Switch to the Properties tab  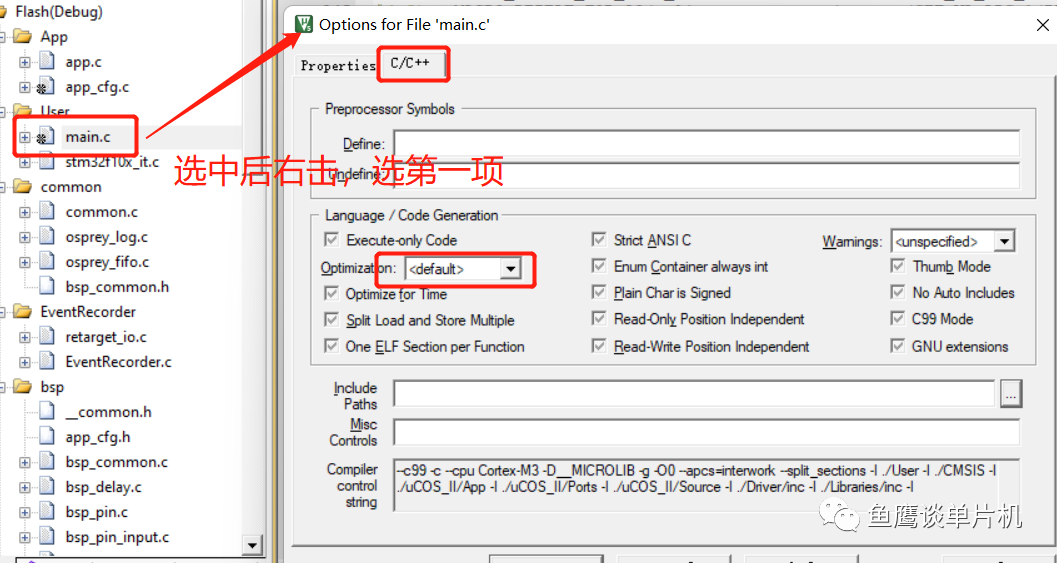point(337,65)
